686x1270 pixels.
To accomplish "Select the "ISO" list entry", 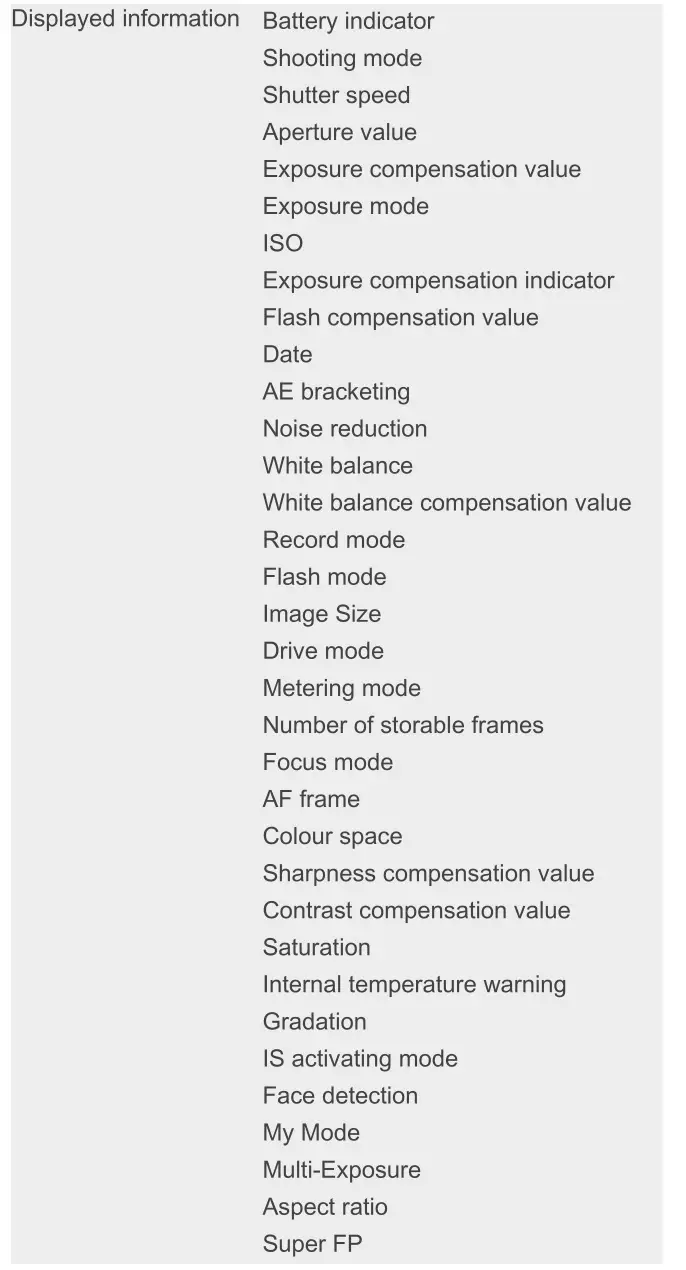I will pyautogui.click(x=283, y=243).
